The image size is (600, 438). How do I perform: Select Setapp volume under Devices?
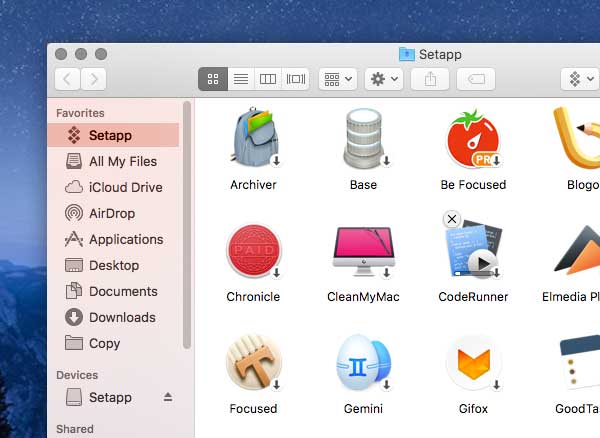pyautogui.click(x=113, y=397)
